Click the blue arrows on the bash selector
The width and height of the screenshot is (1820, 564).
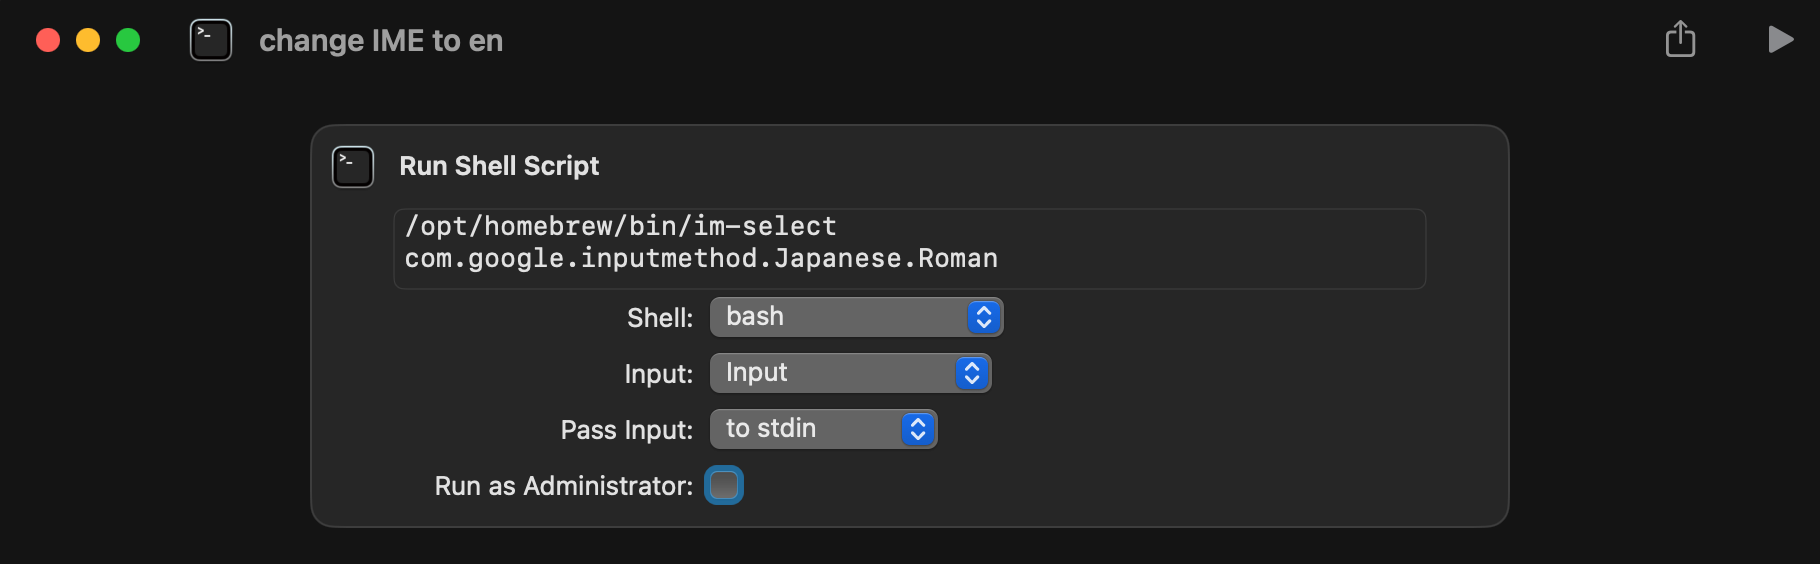[984, 317]
